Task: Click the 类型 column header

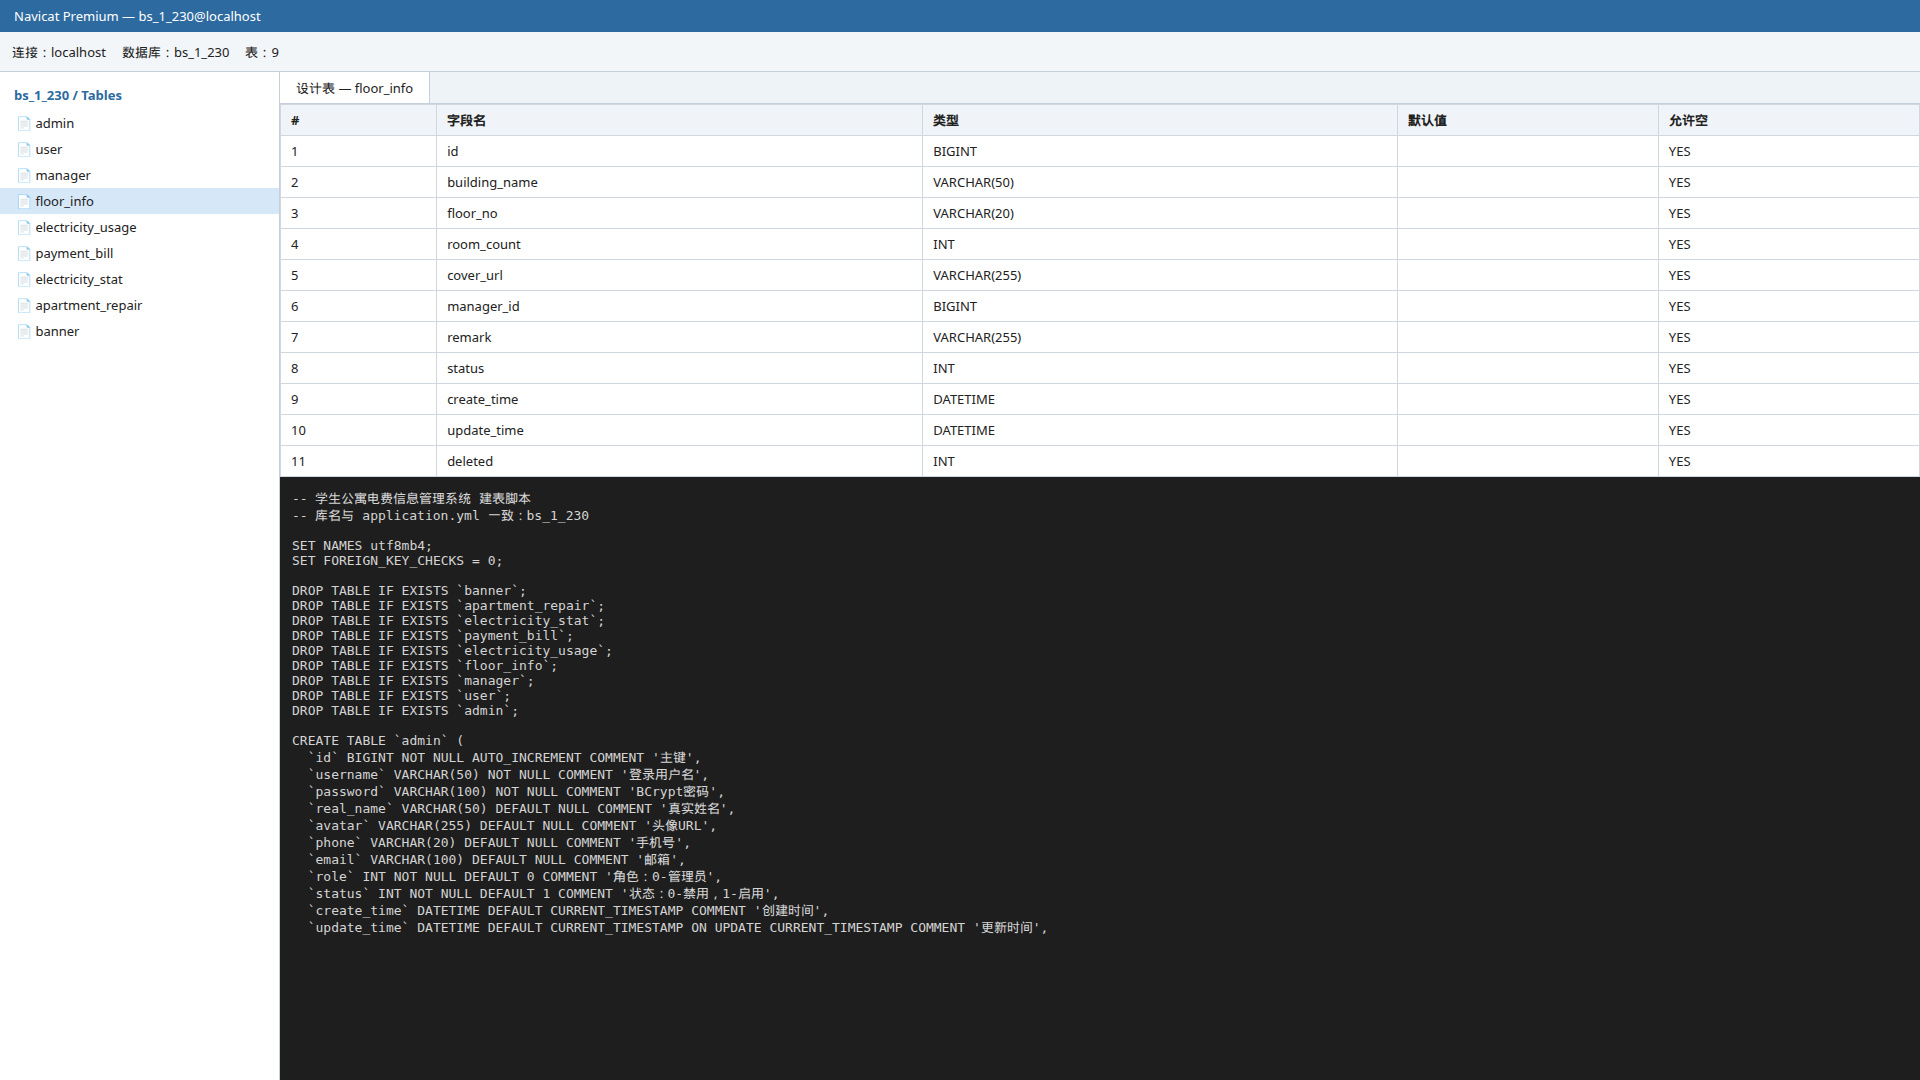Action: point(1159,120)
